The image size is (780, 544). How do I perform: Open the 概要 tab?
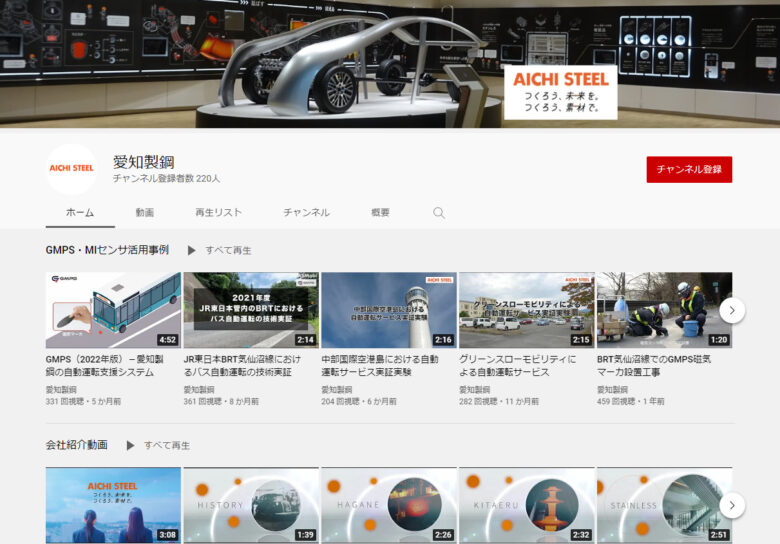click(x=380, y=213)
